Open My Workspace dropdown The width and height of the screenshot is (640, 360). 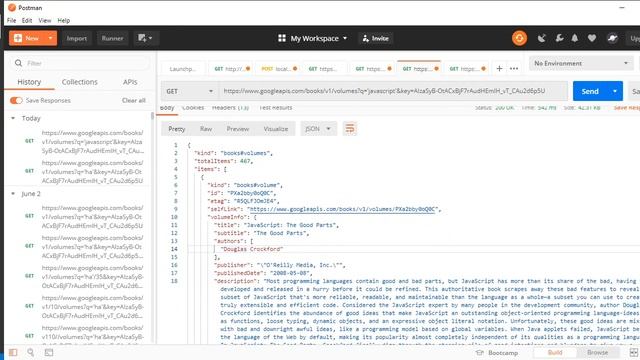[x=319, y=38]
